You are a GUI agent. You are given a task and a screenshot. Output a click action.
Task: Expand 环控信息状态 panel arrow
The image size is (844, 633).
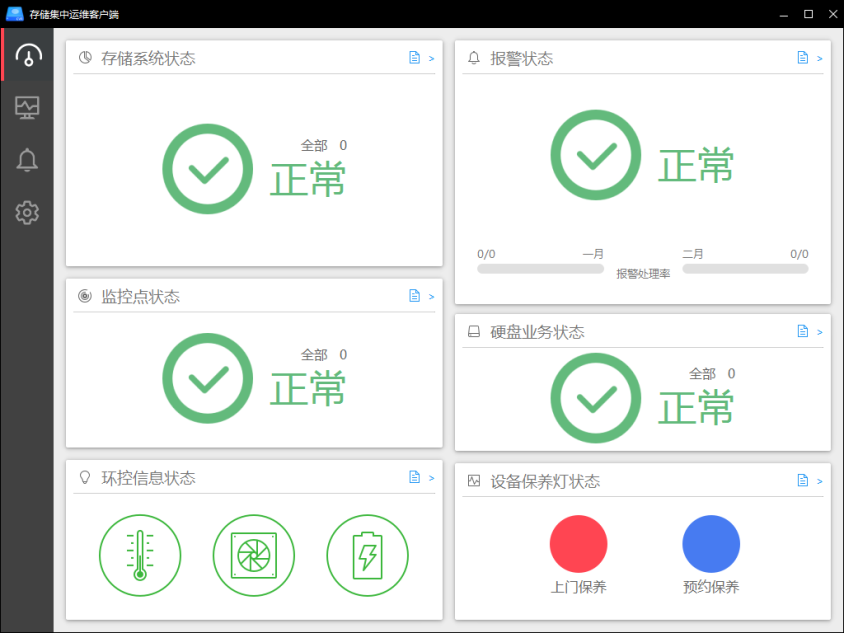coord(431,477)
